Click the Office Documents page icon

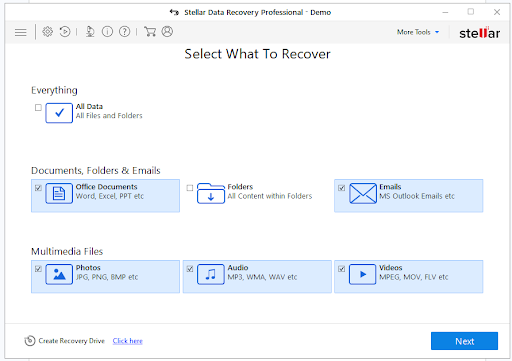(x=59, y=193)
